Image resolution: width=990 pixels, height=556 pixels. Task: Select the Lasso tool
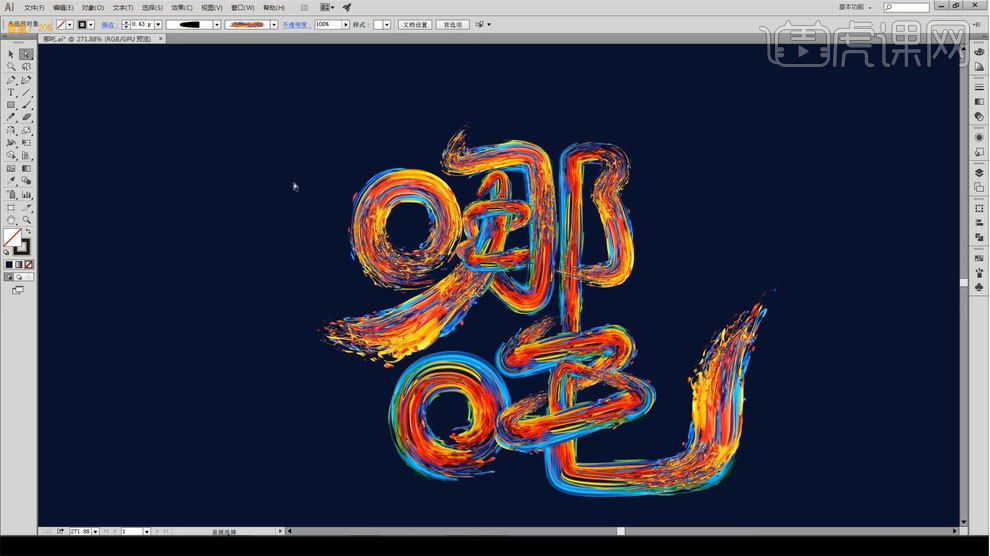pos(26,67)
